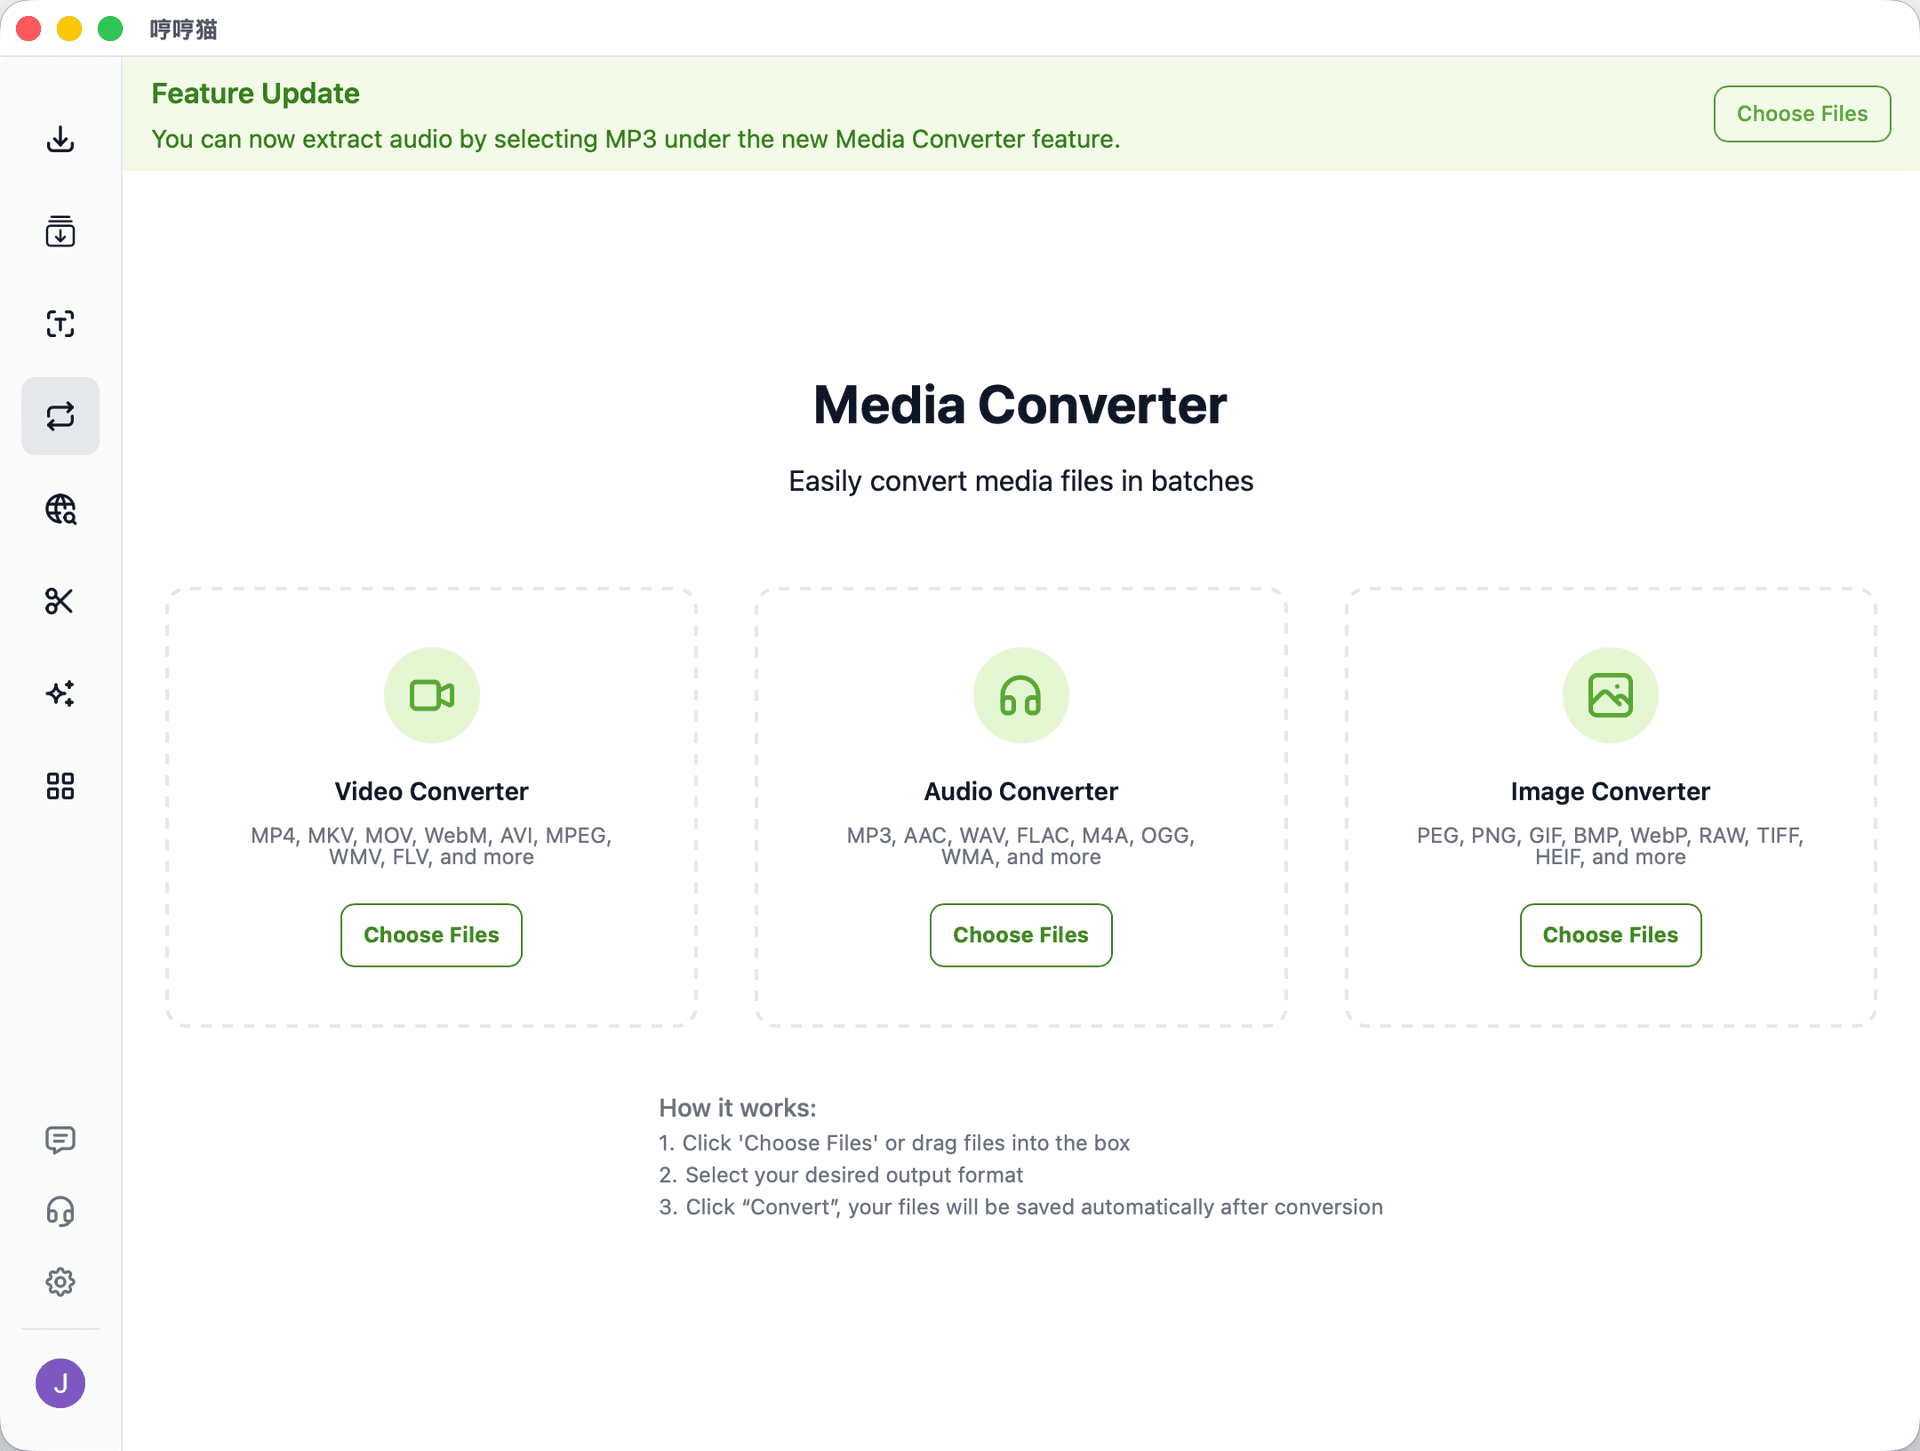Open the AI features tool
Image resolution: width=1920 pixels, height=1451 pixels.
pos(60,693)
